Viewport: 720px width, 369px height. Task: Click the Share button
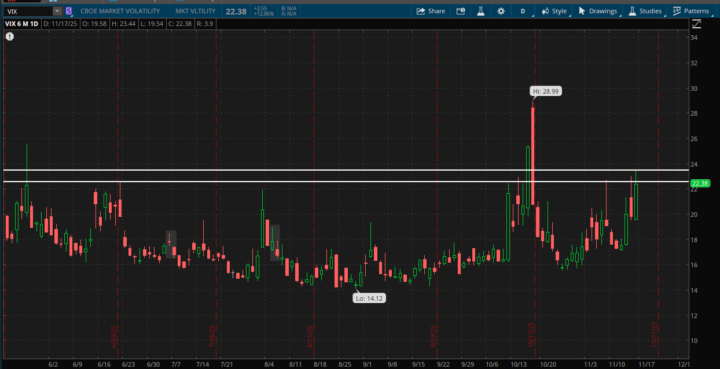pos(431,11)
